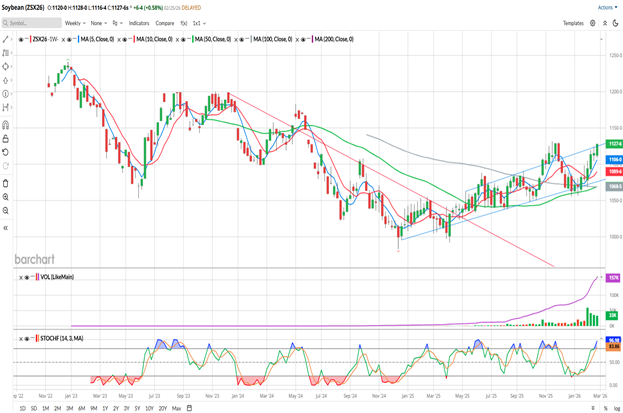Open the Fibonacci and pitchfork tools
Image resolution: width=623 pixels, height=413 pixels.
[5, 53]
